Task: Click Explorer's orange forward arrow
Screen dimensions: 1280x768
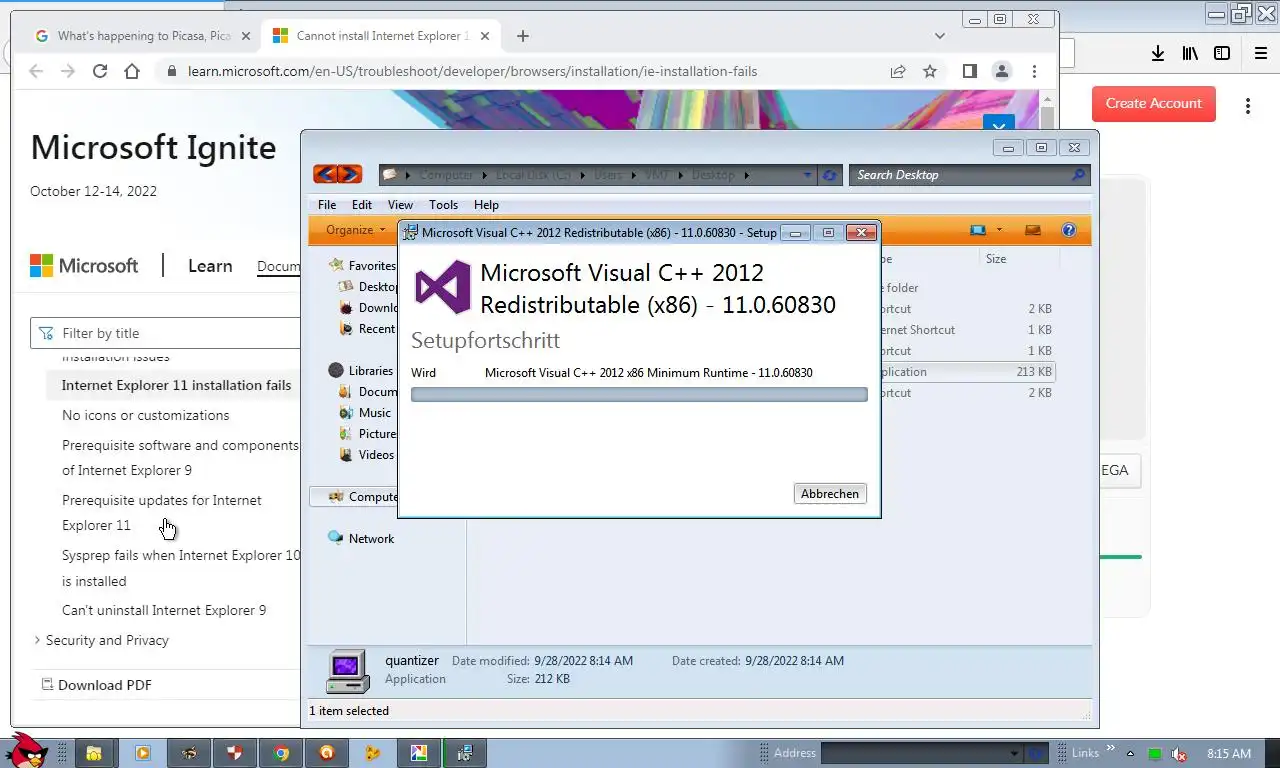Action: pos(349,174)
